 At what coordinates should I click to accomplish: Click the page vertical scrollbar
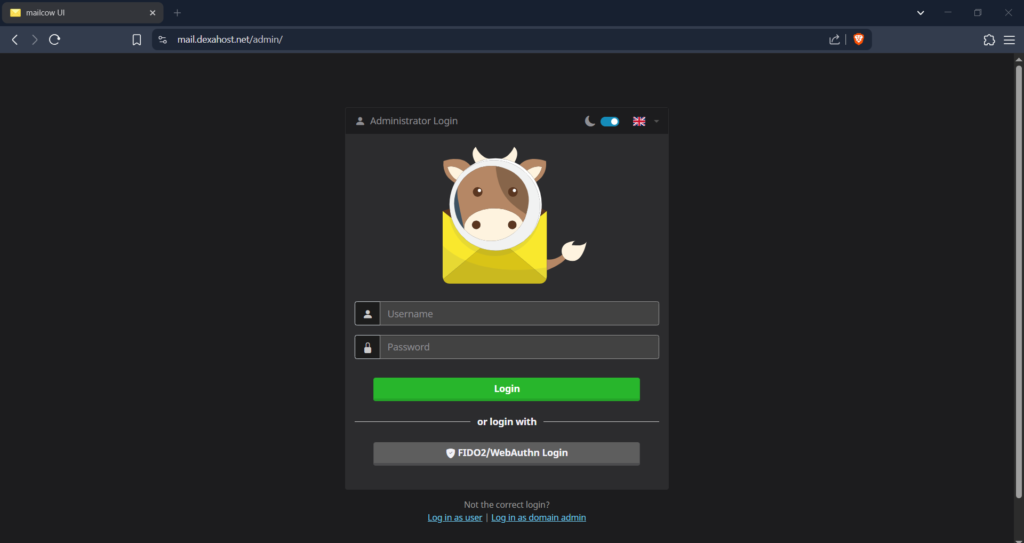click(1018, 281)
